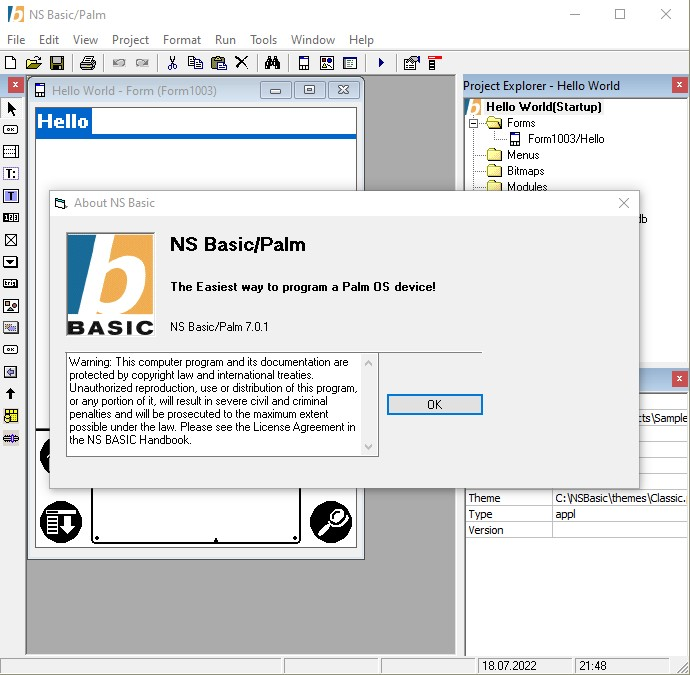The height and width of the screenshot is (675, 690).
Task: Click the Type property value appl
Action: [620, 514]
